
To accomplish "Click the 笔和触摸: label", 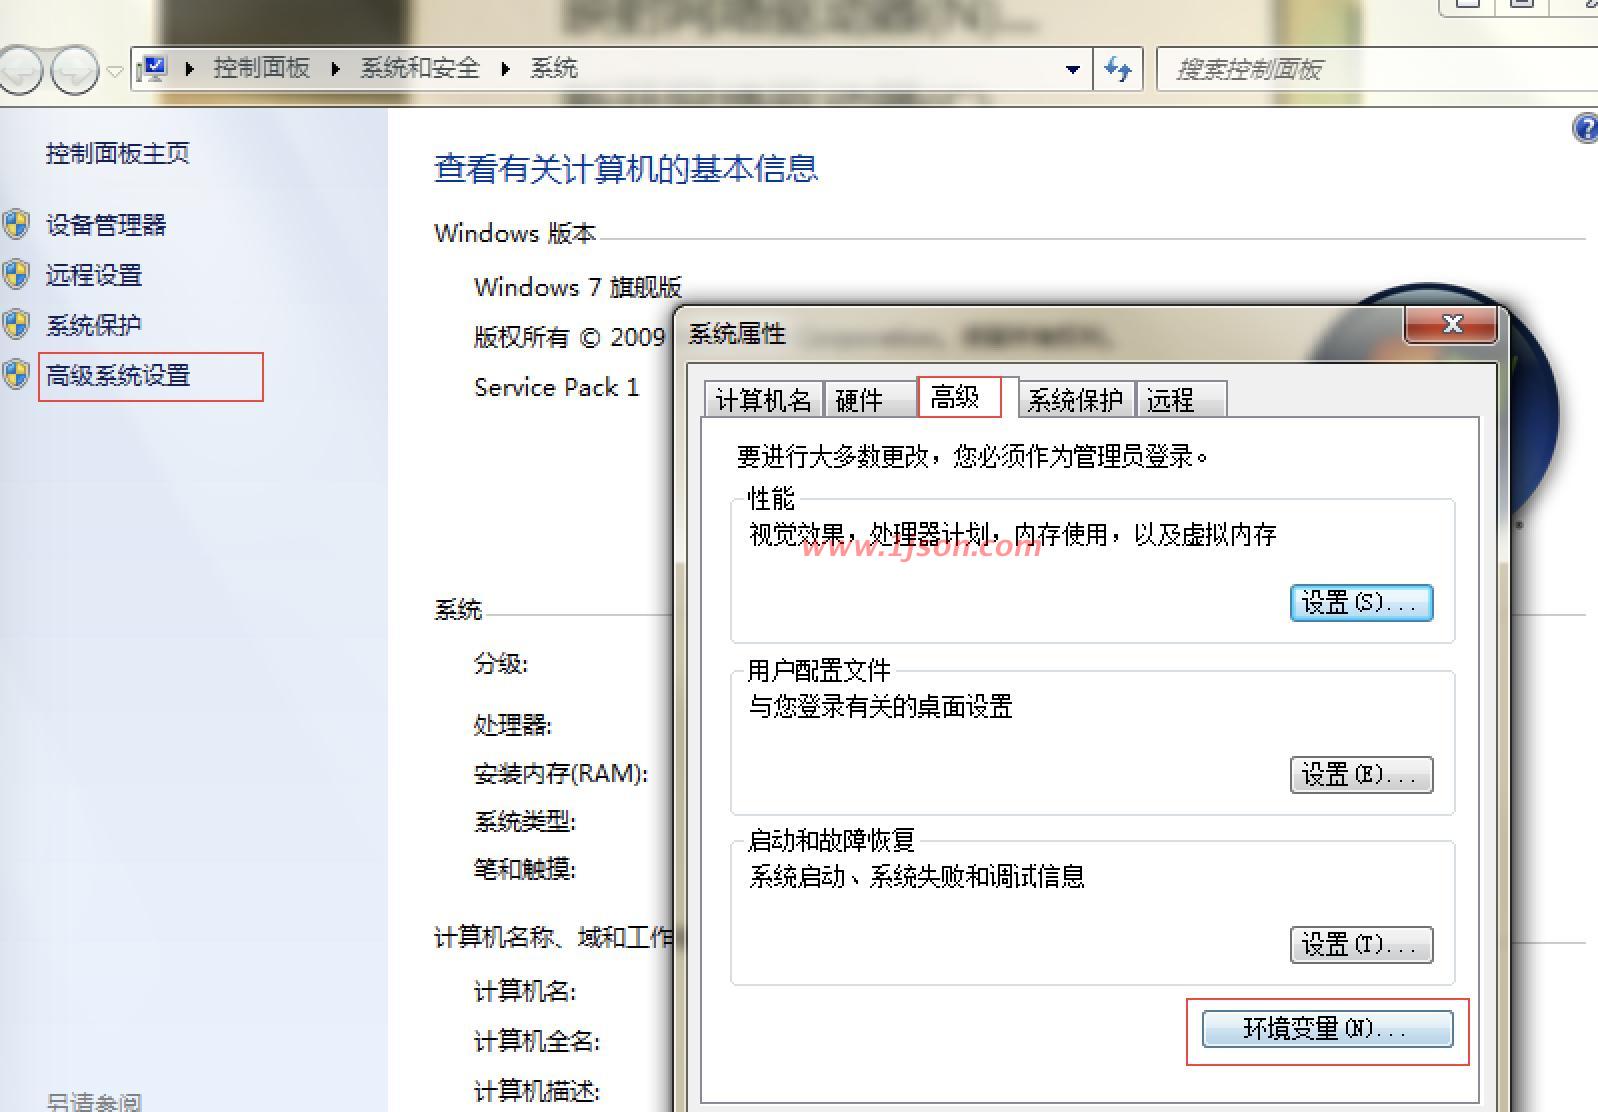I will pyautogui.click(x=525, y=869).
